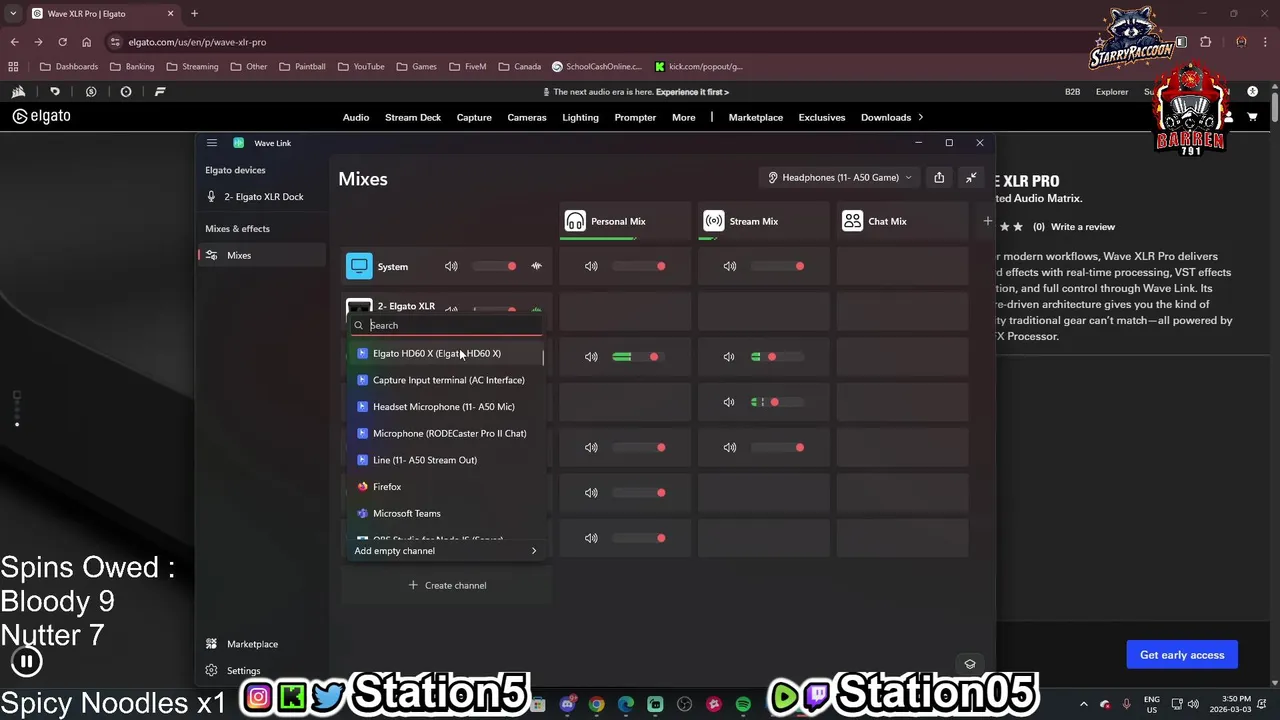Open the Lighting menu on Elgato site
Screen dimensions: 1280x720
tap(580, 117)
